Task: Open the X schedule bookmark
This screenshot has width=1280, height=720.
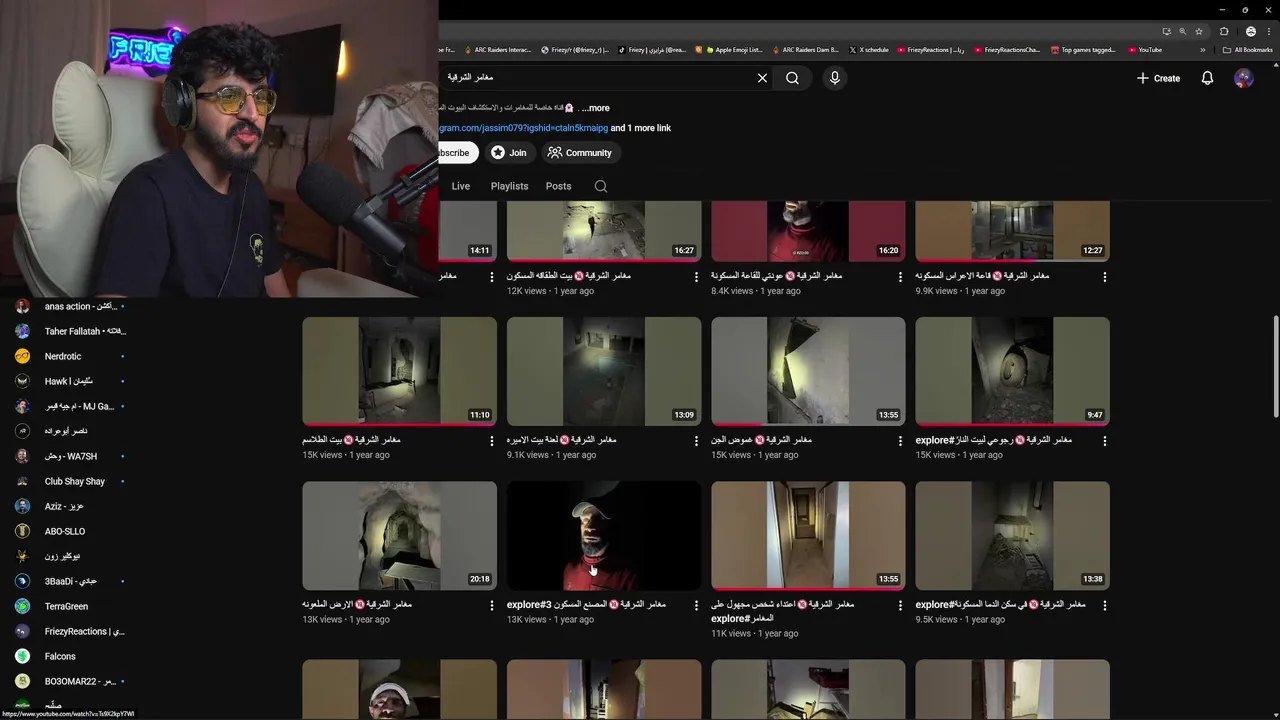Action: point(869,50)
